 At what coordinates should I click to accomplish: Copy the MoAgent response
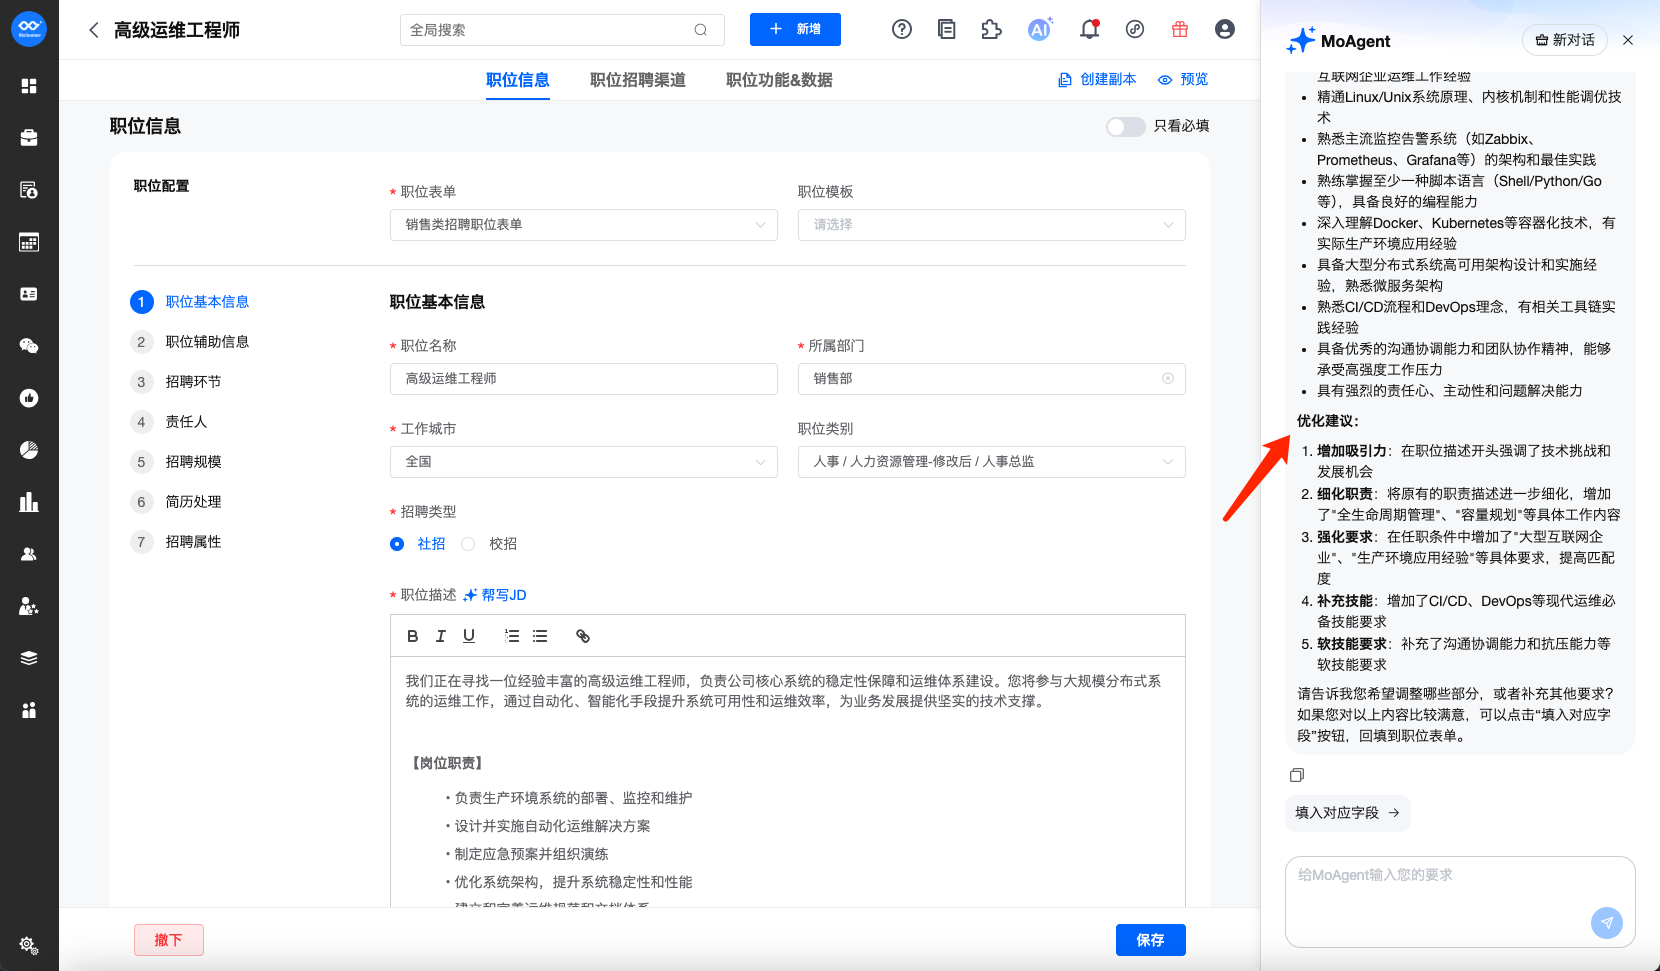pos(1297,775)
